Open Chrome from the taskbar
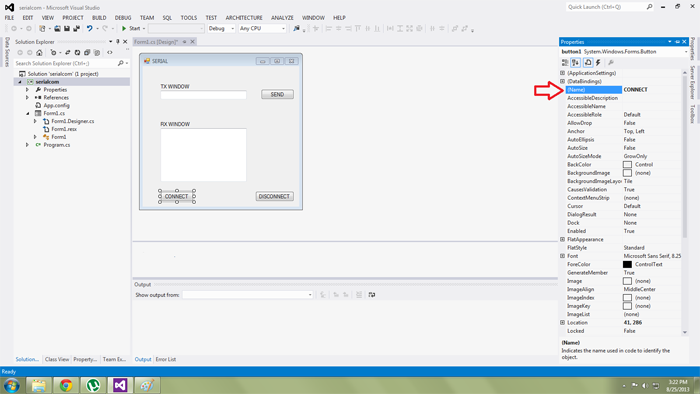 [x=66, y=385]
